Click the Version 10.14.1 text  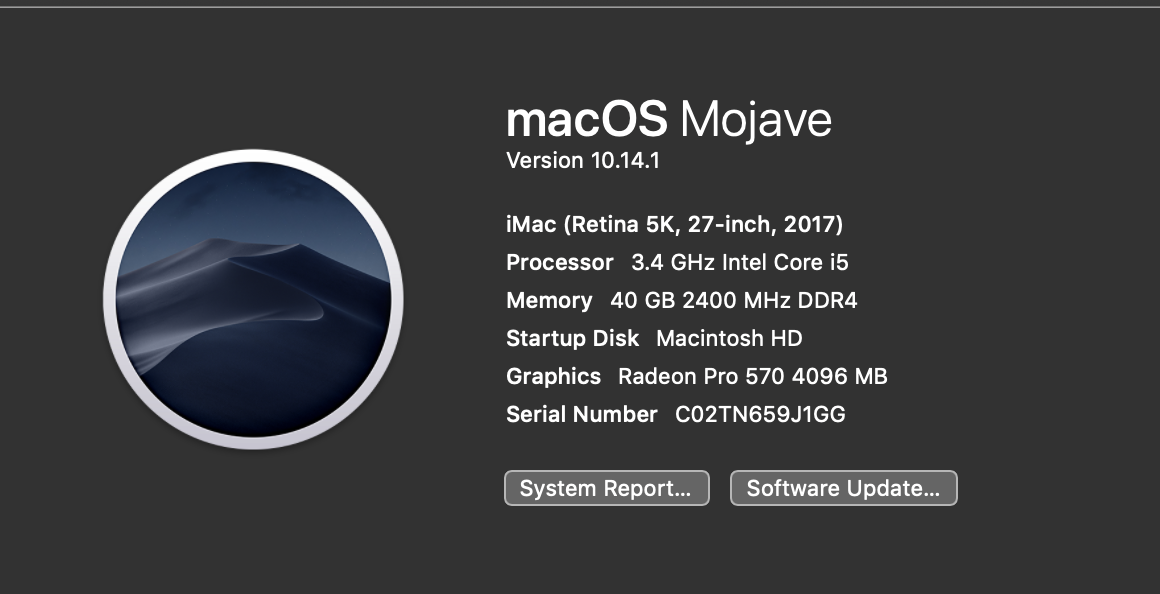pos(582,160)
